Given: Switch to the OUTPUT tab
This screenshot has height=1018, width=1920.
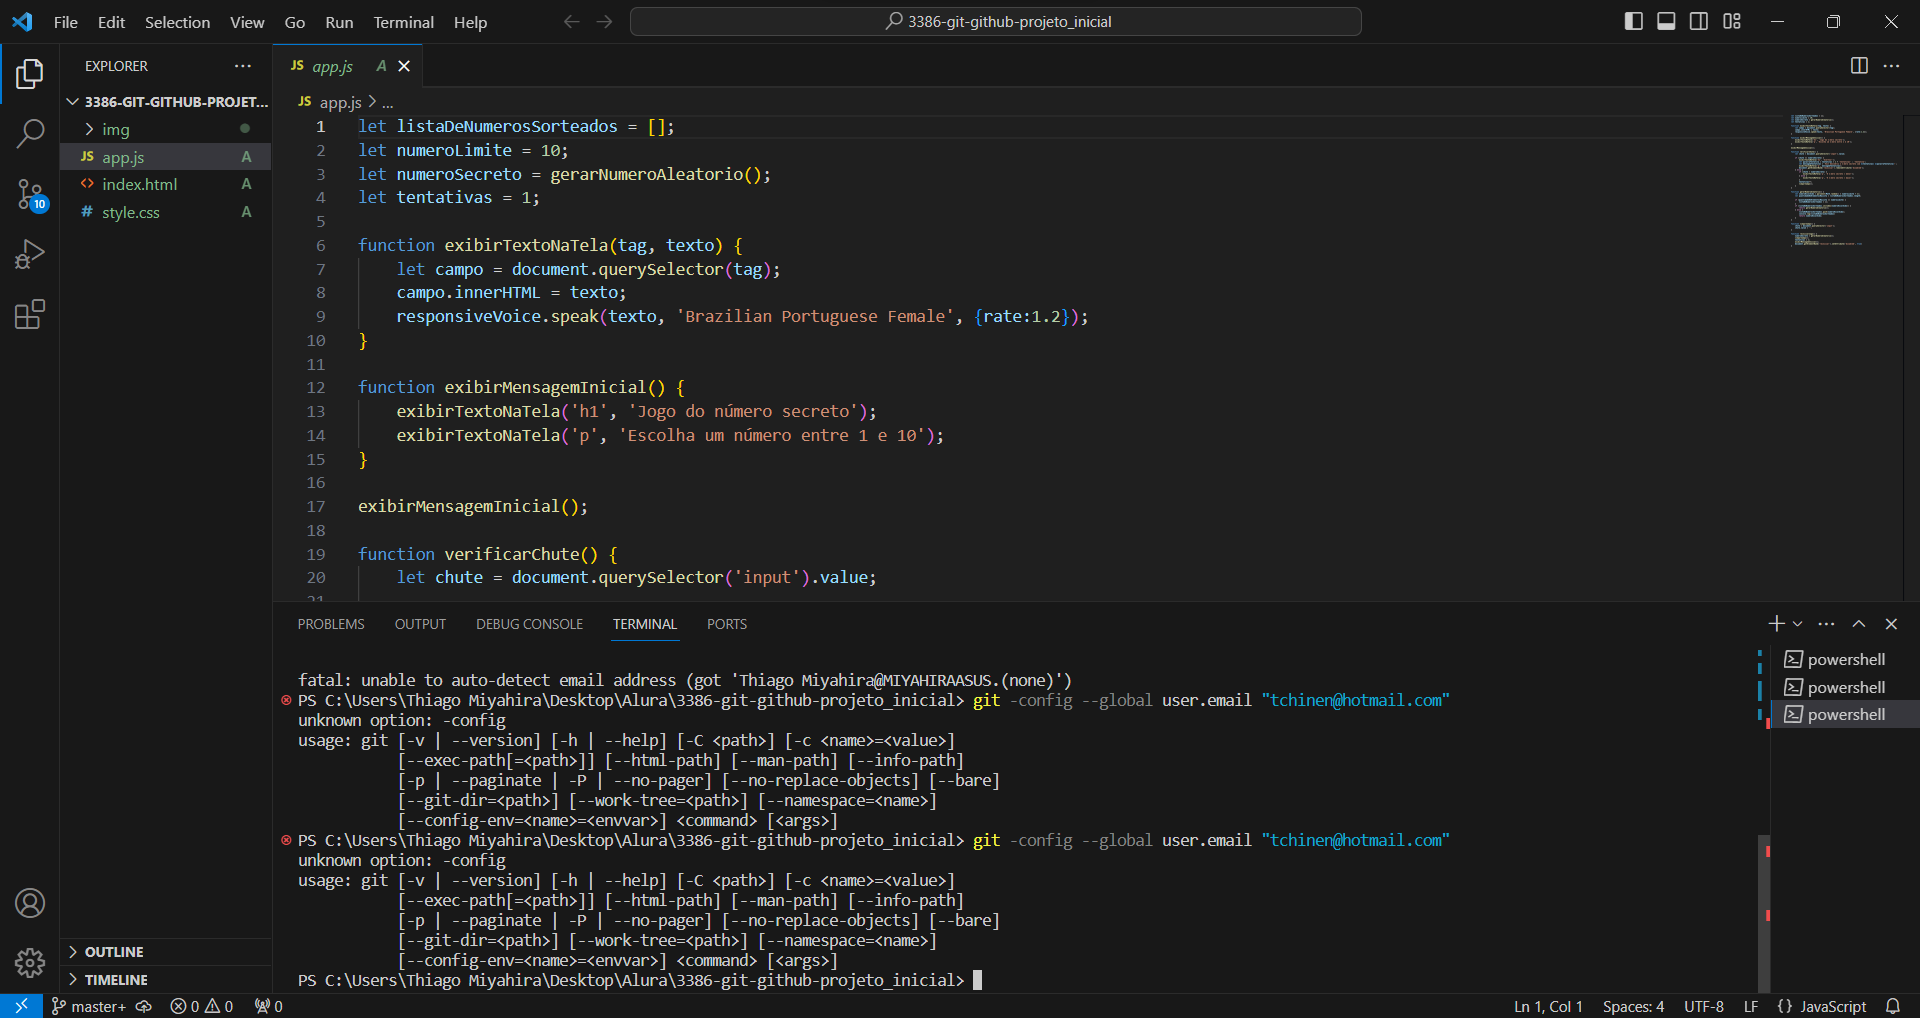Looking at the screenshot, I should coord(420,624).
